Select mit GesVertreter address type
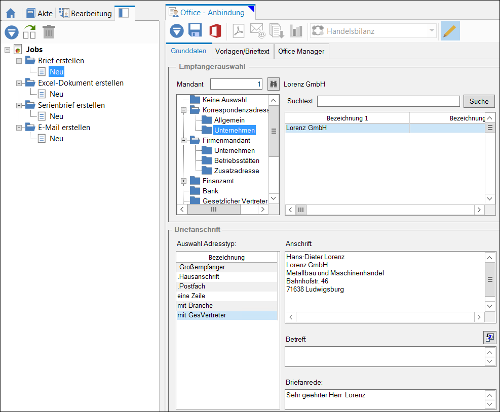 (x=227, y=315)
